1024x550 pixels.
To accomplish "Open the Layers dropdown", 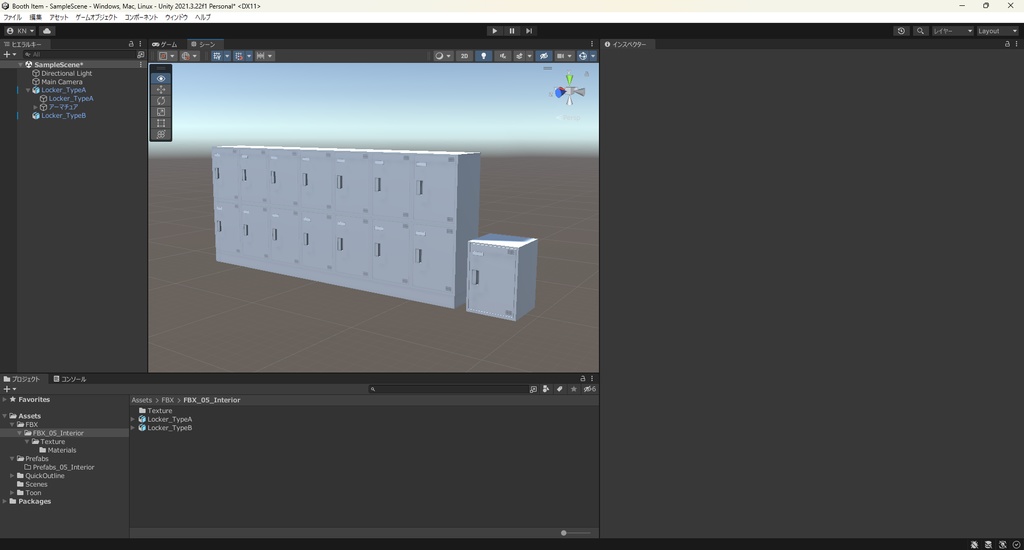I will [x=952, y=31].
